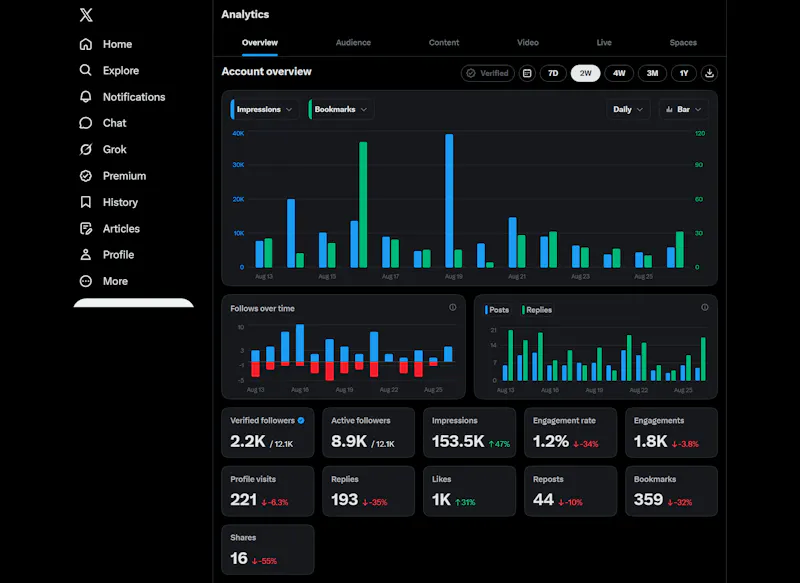This screenshot has height=583, width=800.
Task: Open the Daily granularity dropdown
Action: 628,110
